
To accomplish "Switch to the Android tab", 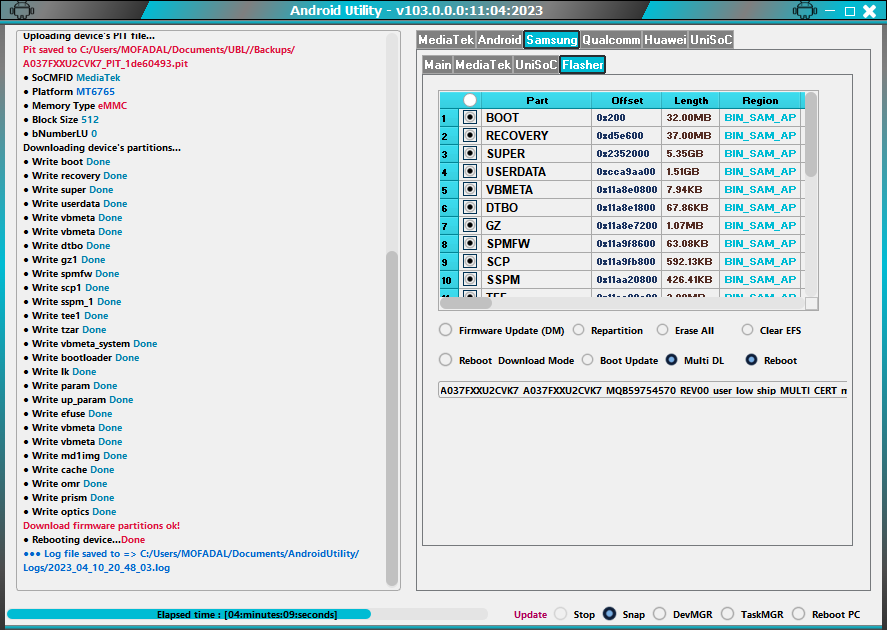I will 500,40.
